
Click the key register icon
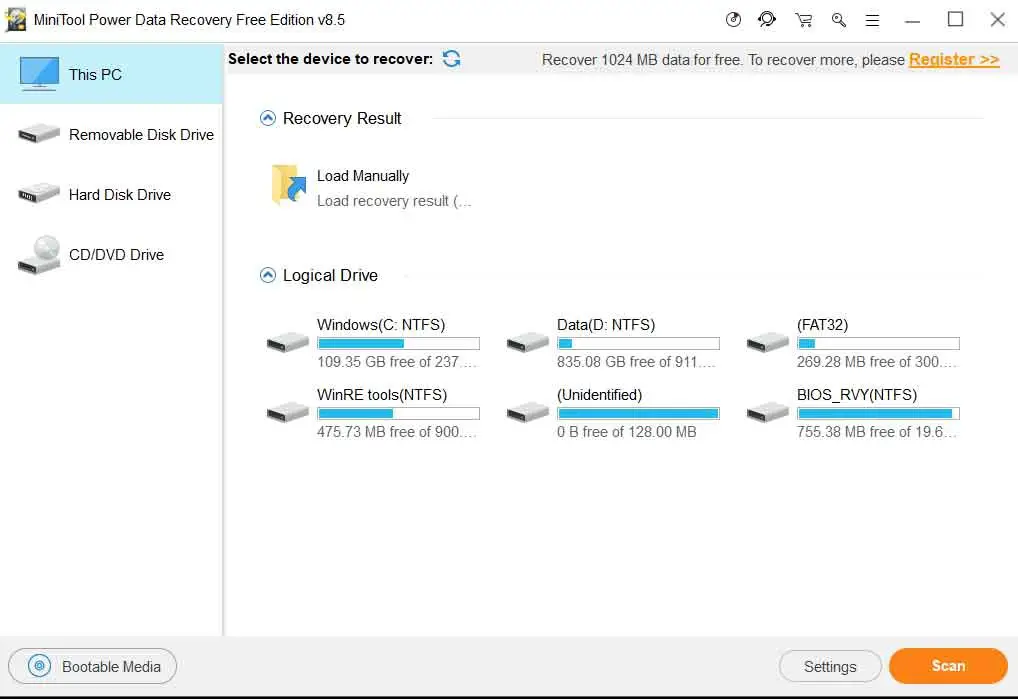coord(839,20)
